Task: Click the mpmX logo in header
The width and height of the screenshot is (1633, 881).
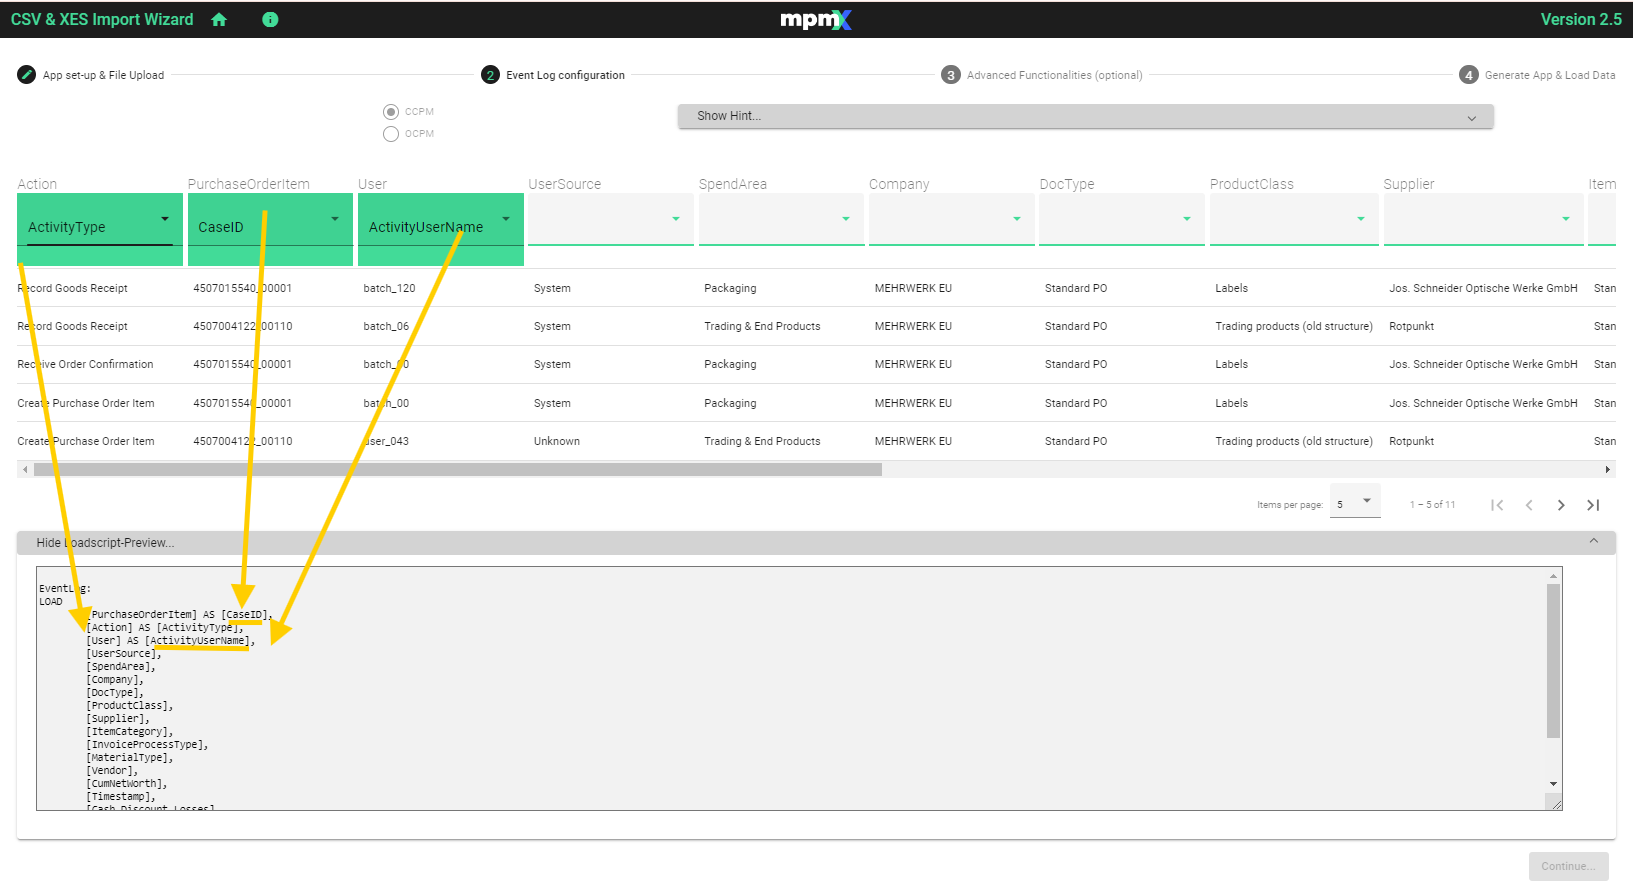Action: [x=816, y=19]
